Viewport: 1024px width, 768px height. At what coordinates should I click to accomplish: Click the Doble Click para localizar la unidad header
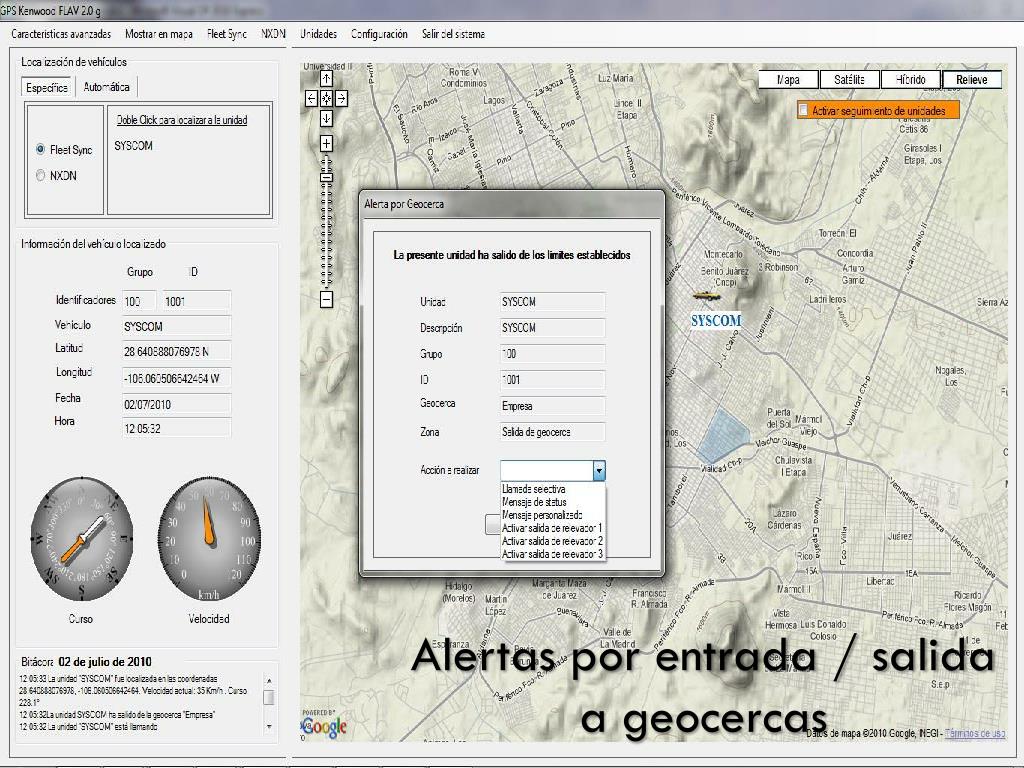[x=182, y=120]
